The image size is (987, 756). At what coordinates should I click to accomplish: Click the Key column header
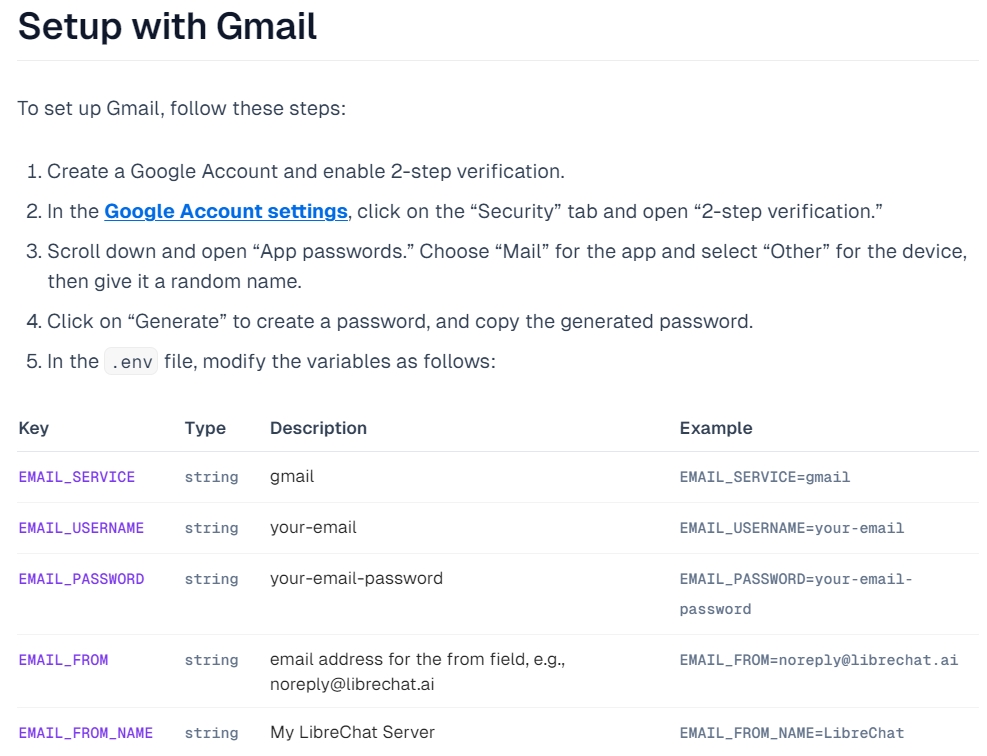click(x=34, y=428)
